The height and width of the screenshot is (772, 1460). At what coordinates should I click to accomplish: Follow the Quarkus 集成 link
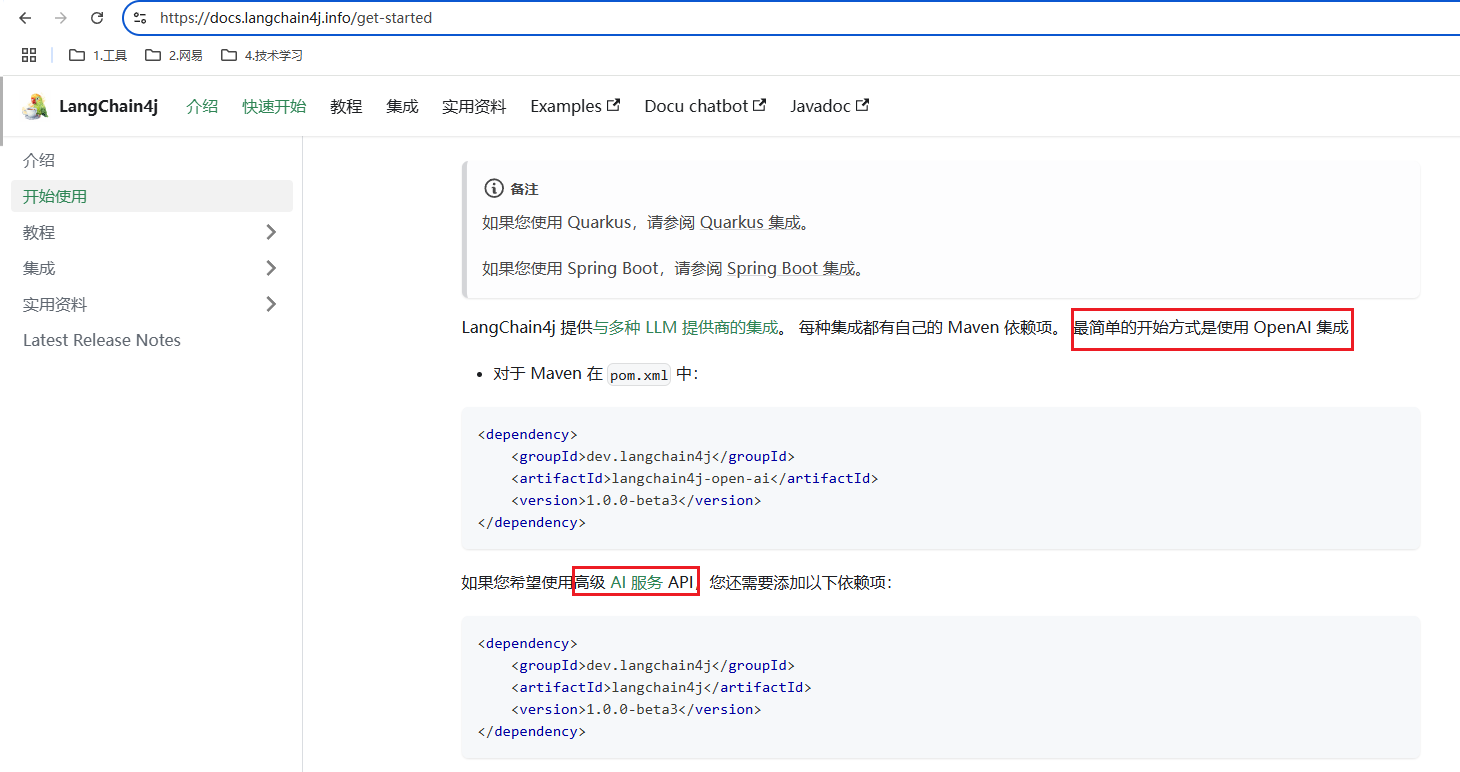pyautogui.click(x=750, y=222)
